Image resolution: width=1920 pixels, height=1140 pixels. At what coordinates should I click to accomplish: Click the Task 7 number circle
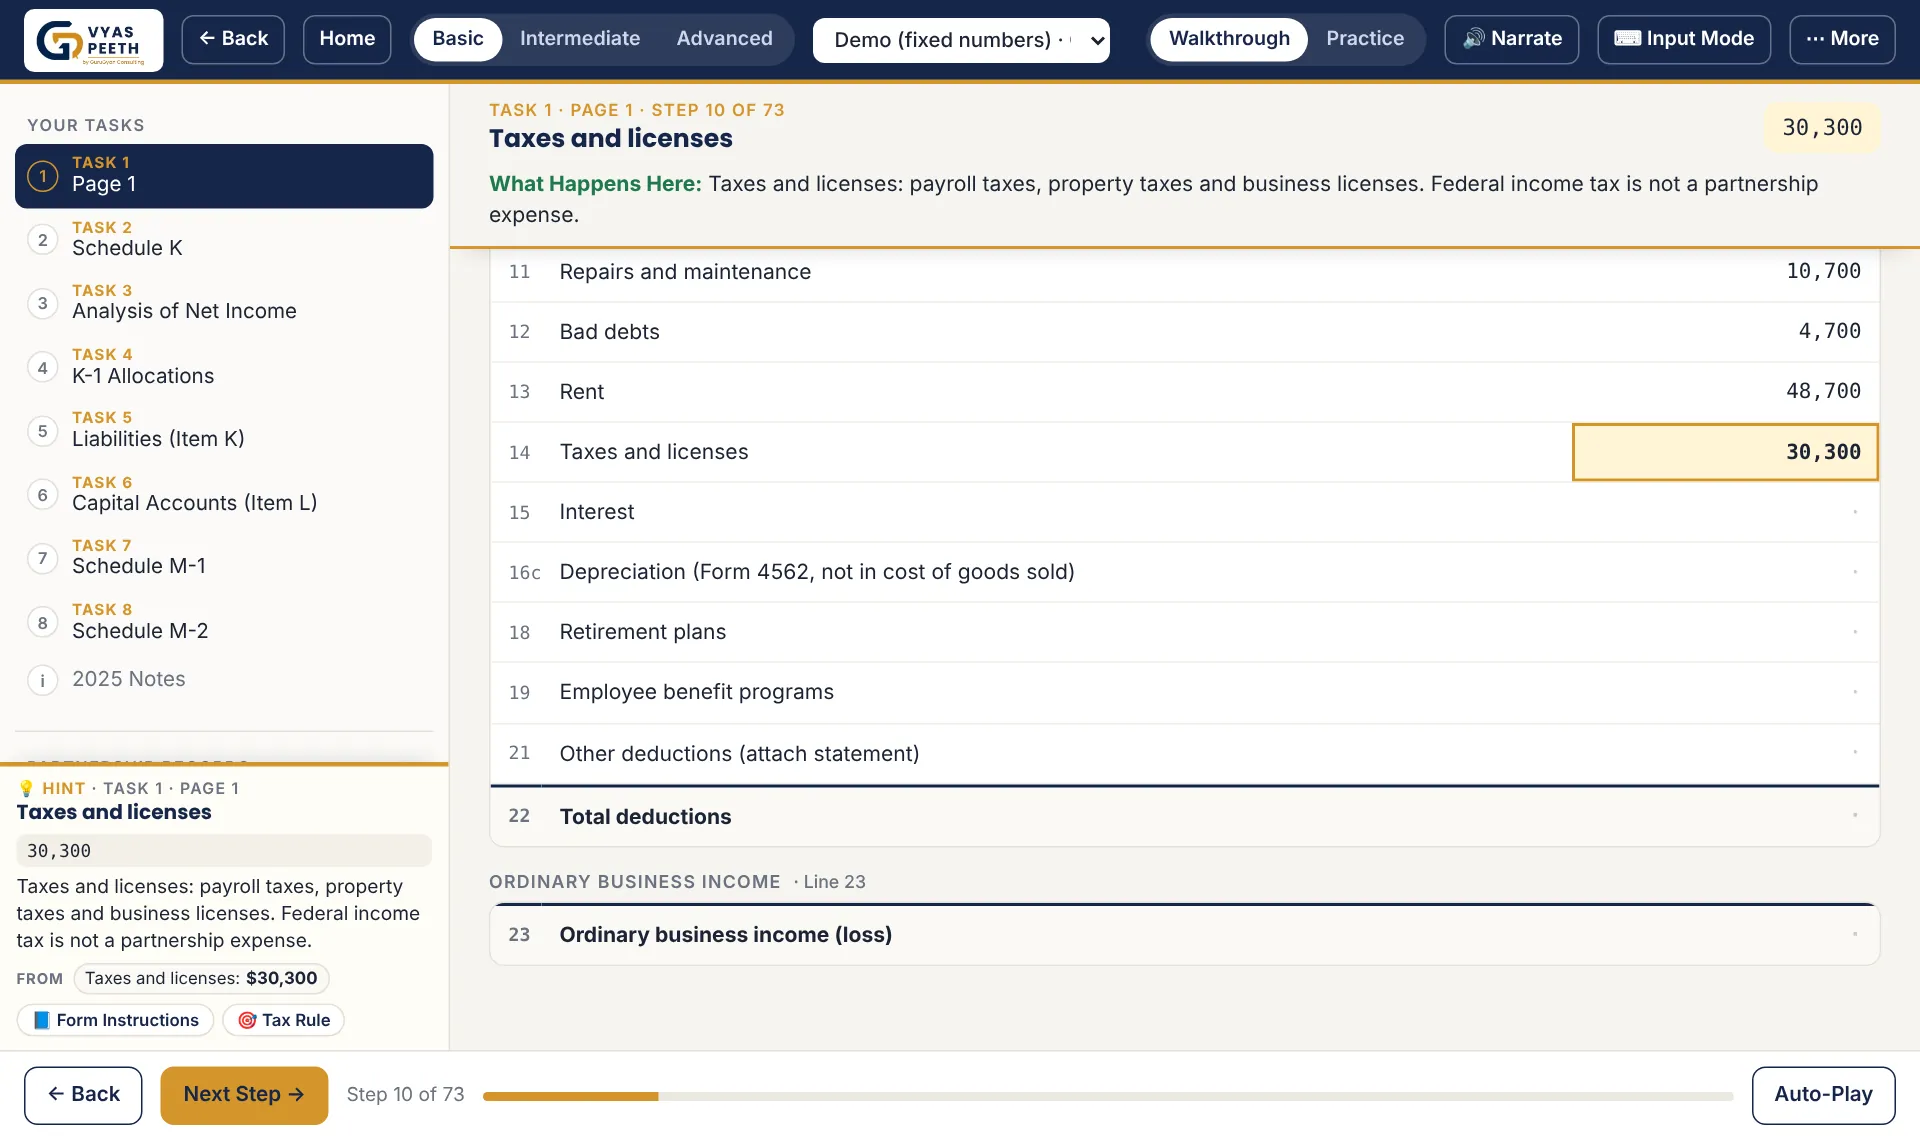(42, 558)
